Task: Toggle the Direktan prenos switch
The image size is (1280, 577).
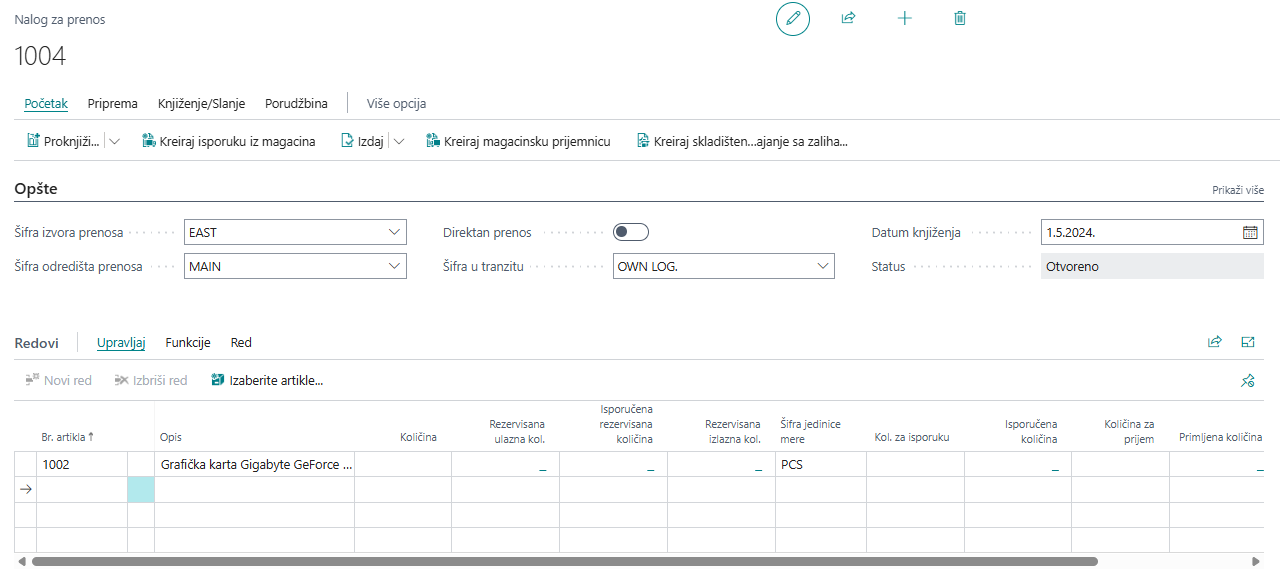Action: pos(631,232)
